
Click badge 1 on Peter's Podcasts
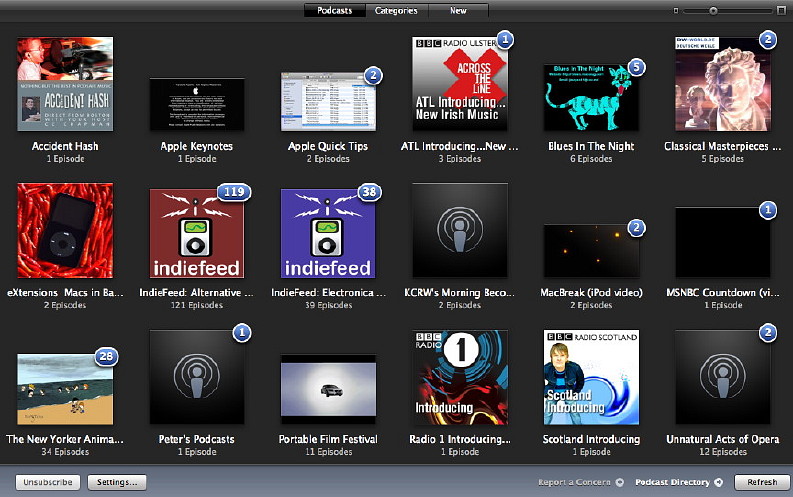pyautogui.click(x=242, y=333)
